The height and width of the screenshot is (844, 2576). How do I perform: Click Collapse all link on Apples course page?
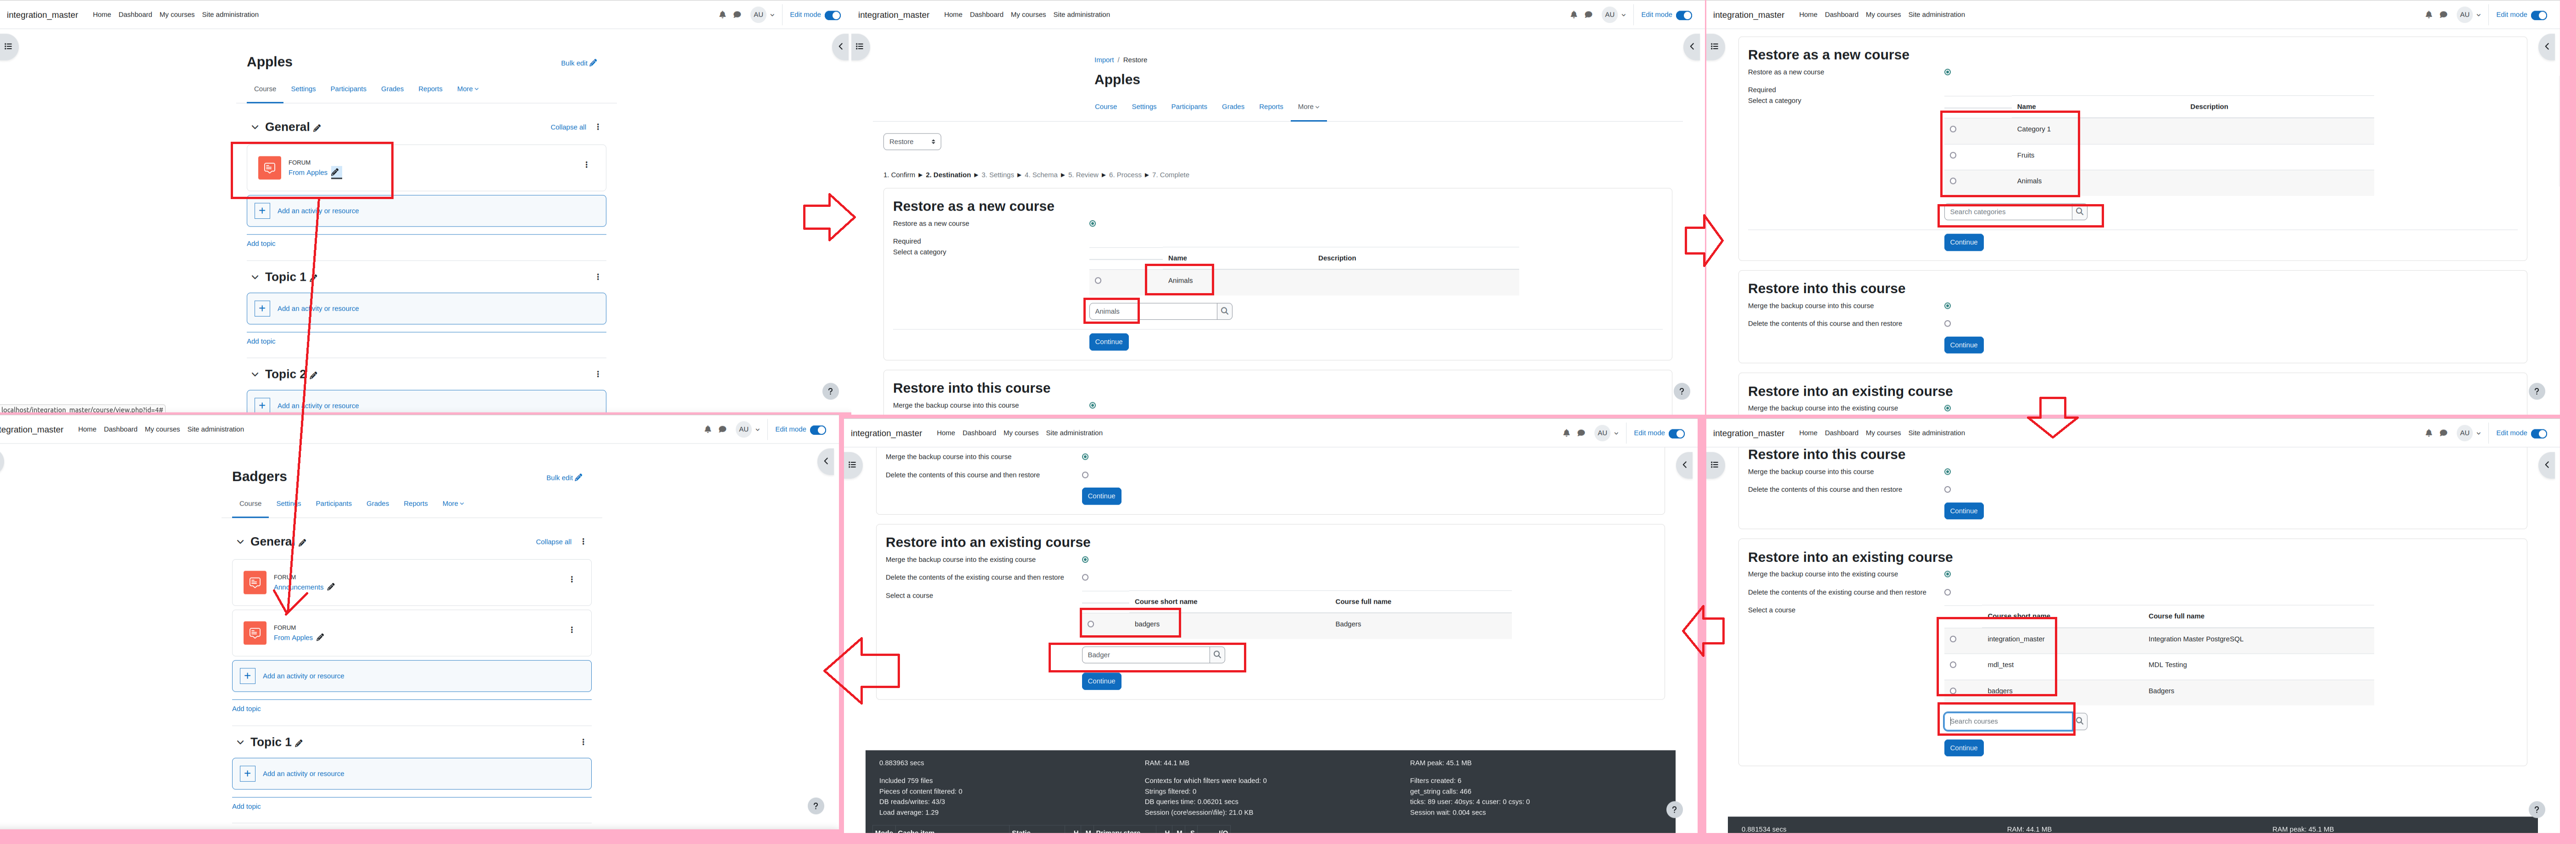coord(568,127)
